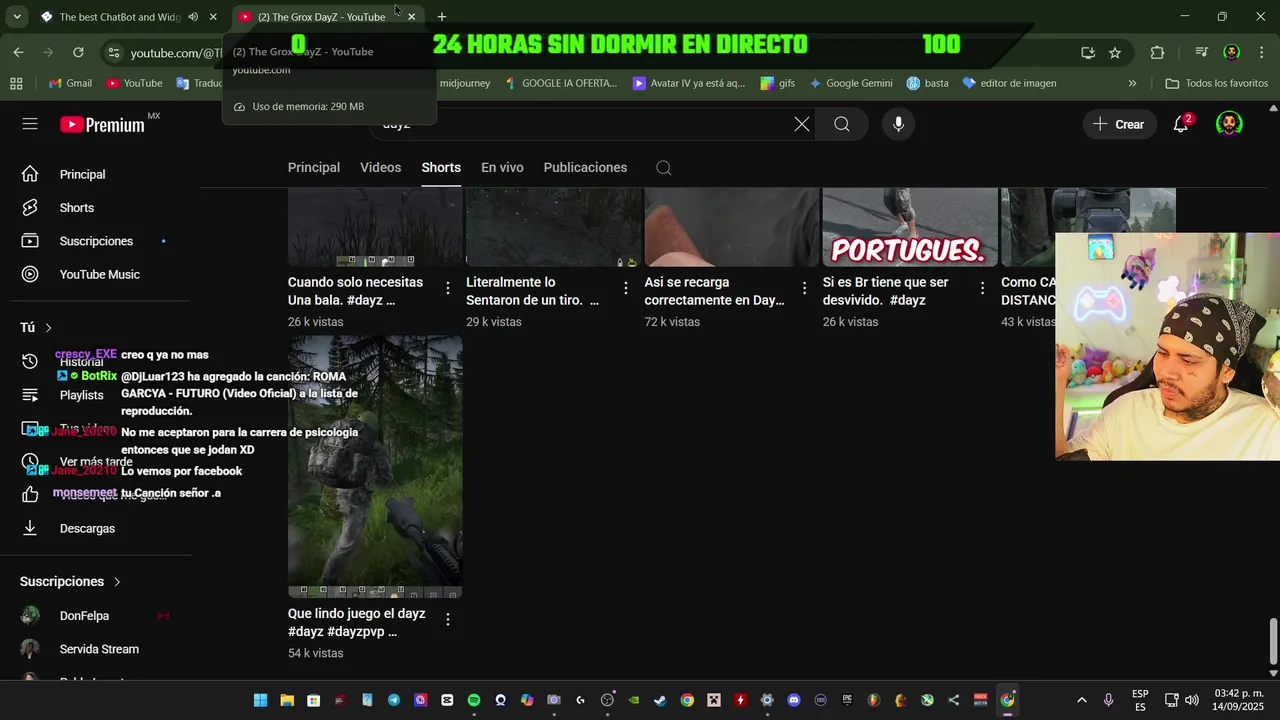Open the midjourney bookmark
Viewport: 1280px width, 720px height.
point(465,83)
